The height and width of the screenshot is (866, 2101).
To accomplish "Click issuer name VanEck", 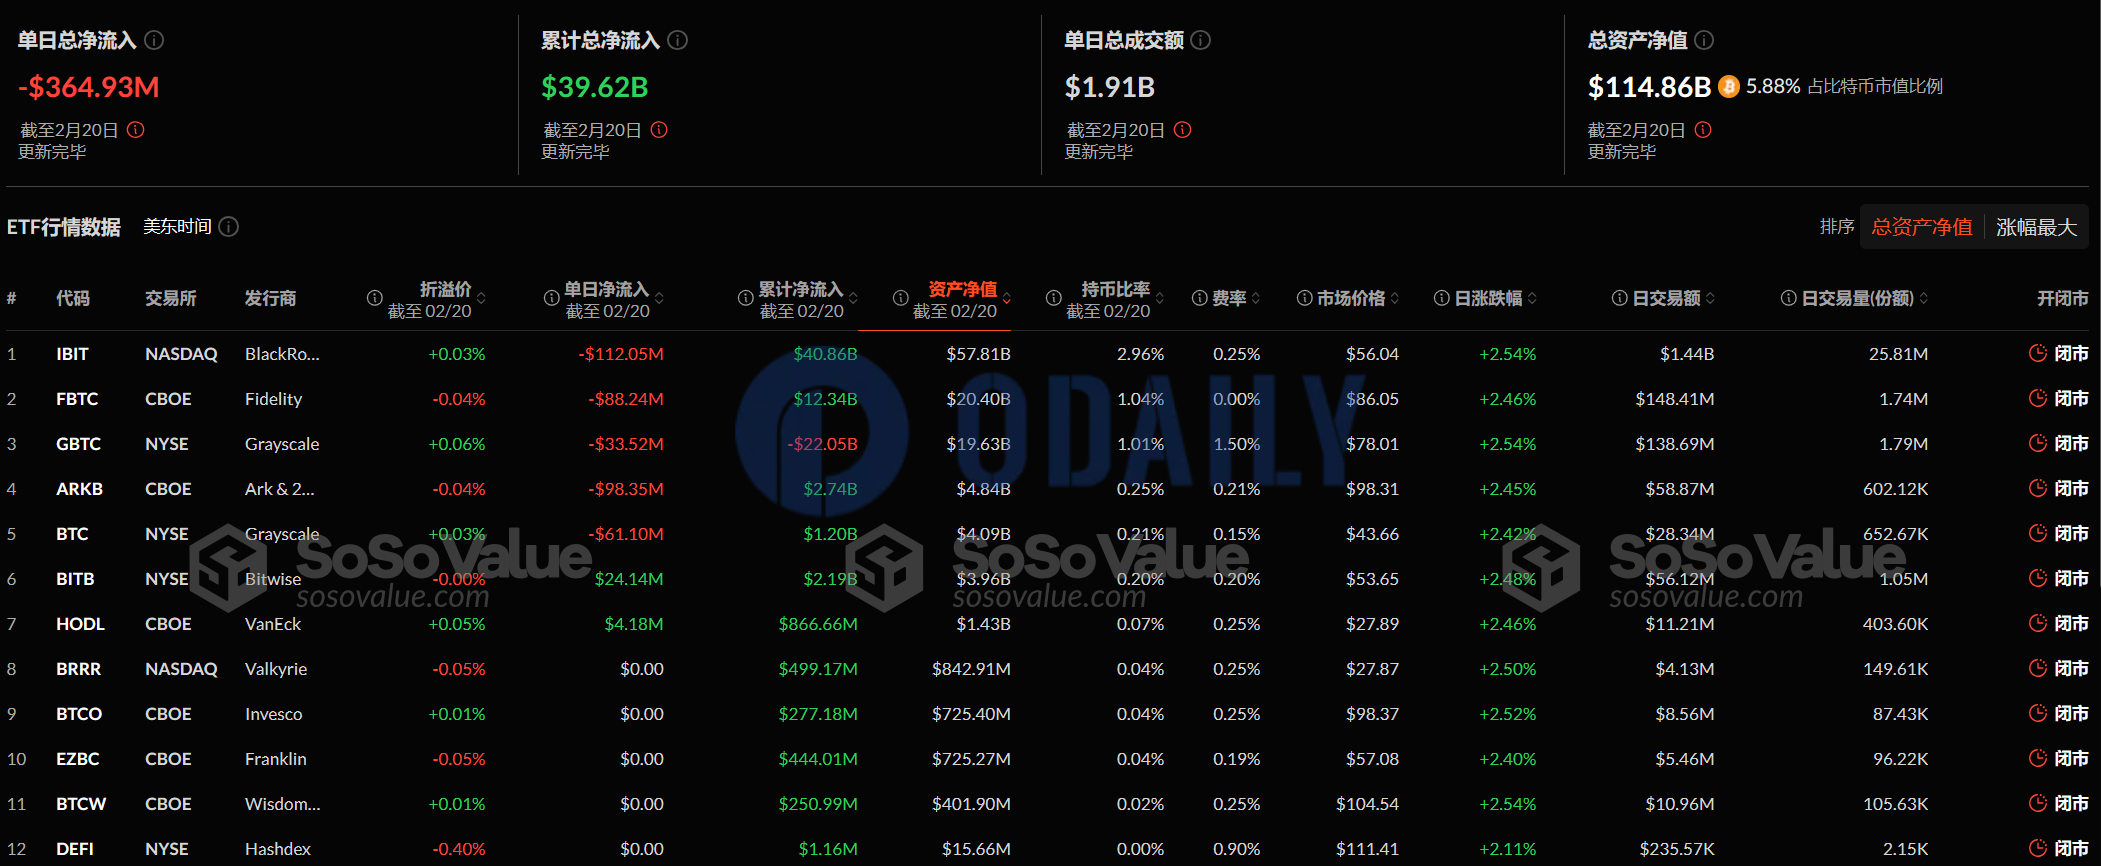I will (x=273, y=624).
